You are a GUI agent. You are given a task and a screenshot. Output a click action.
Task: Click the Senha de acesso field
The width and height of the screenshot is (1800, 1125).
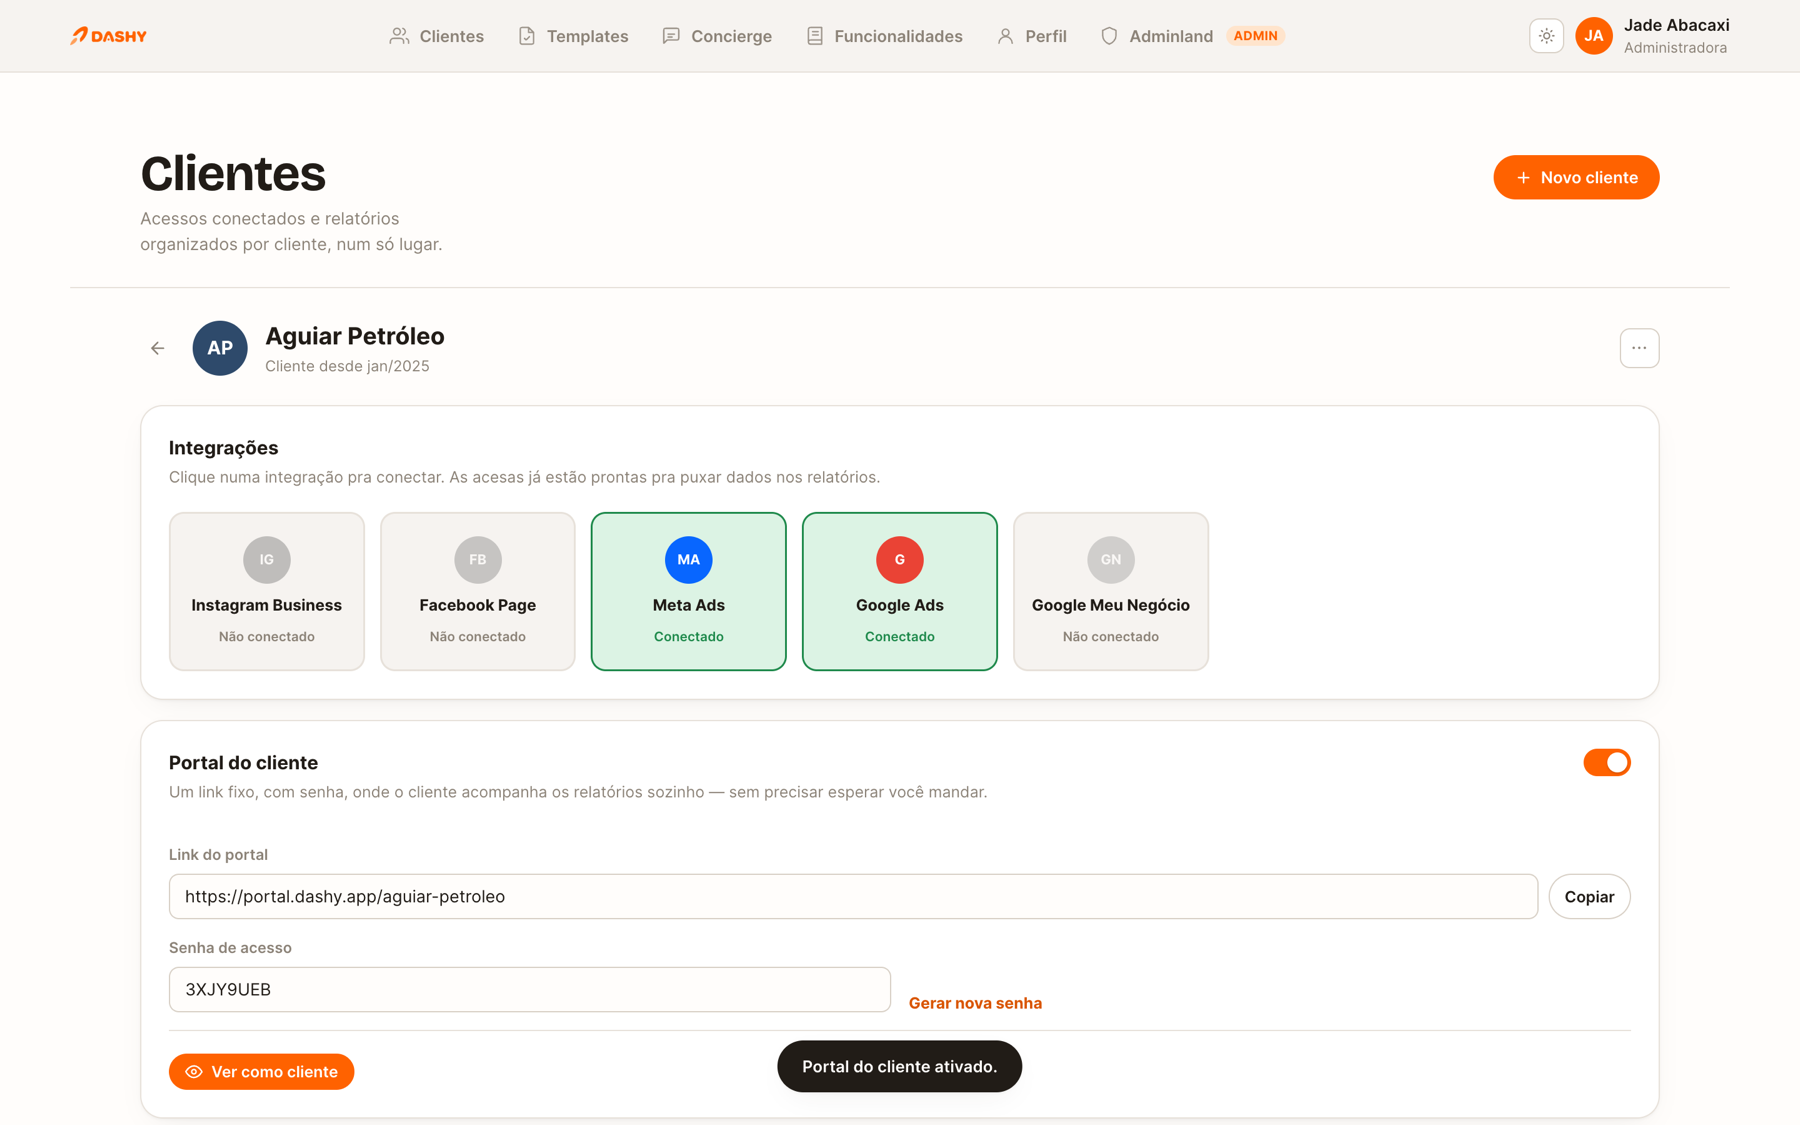[530, 989]
